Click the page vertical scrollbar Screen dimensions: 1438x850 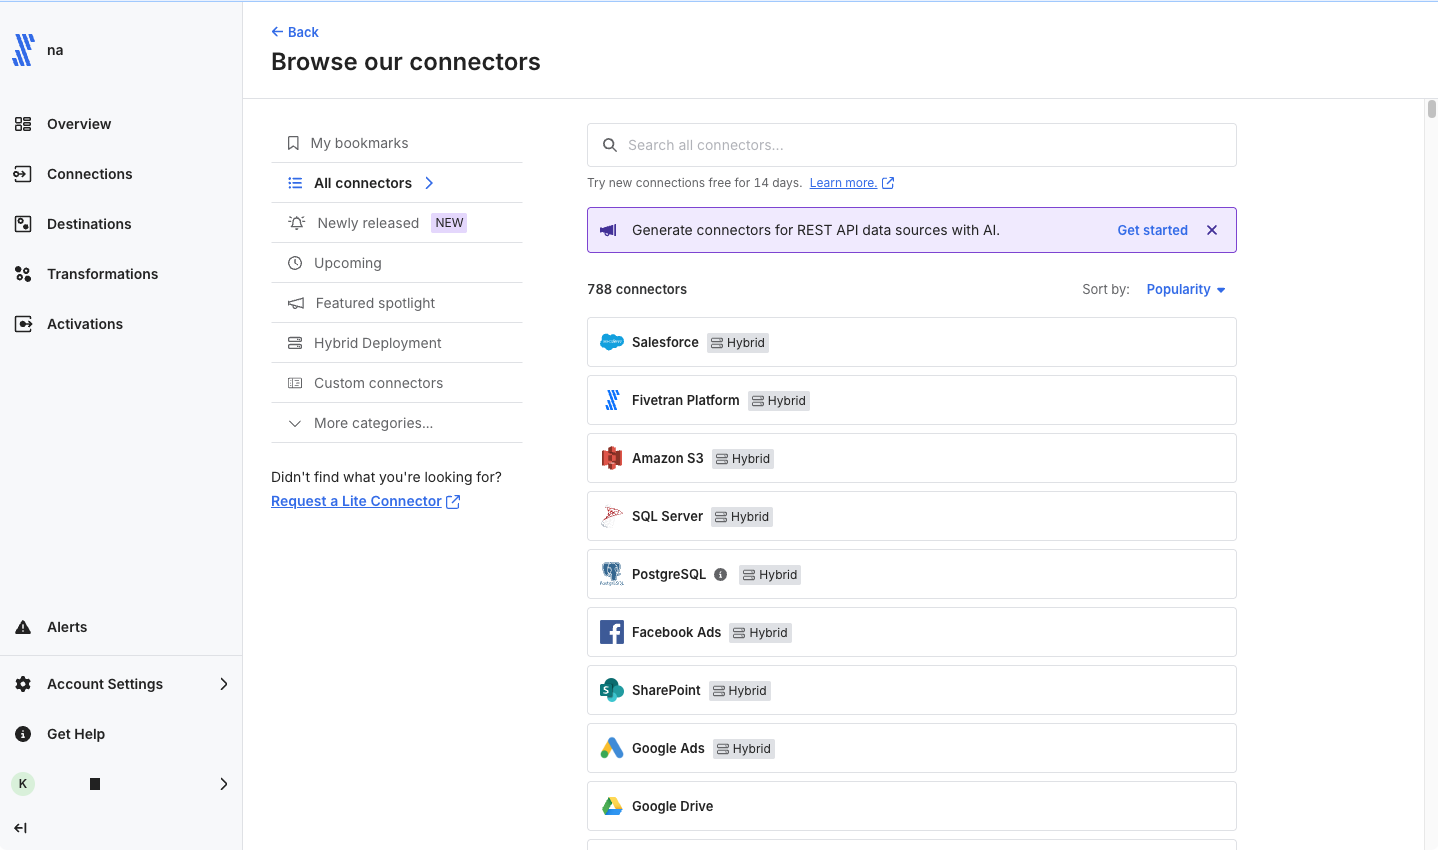(1432, 109)
